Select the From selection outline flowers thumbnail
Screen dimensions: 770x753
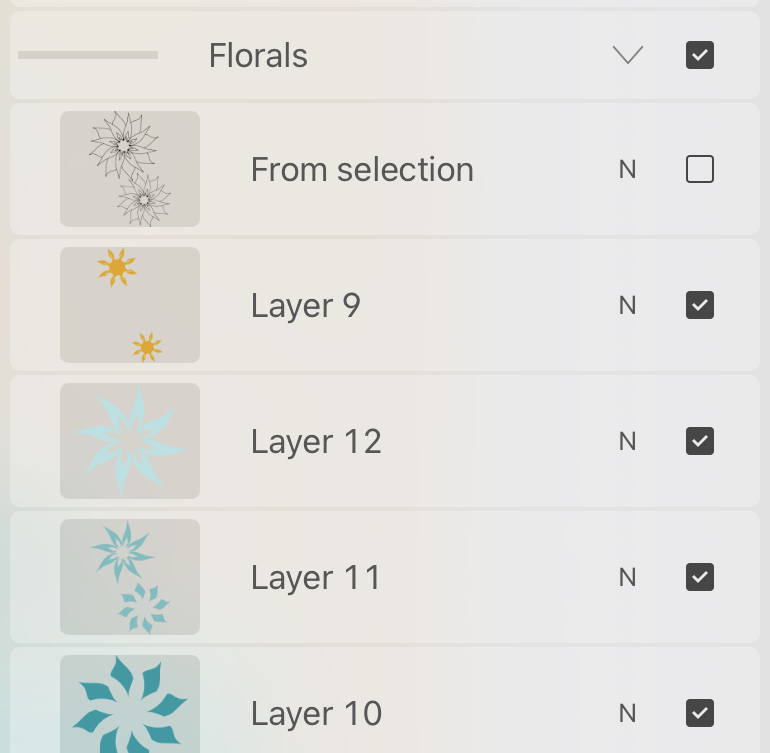coord(130,169)
